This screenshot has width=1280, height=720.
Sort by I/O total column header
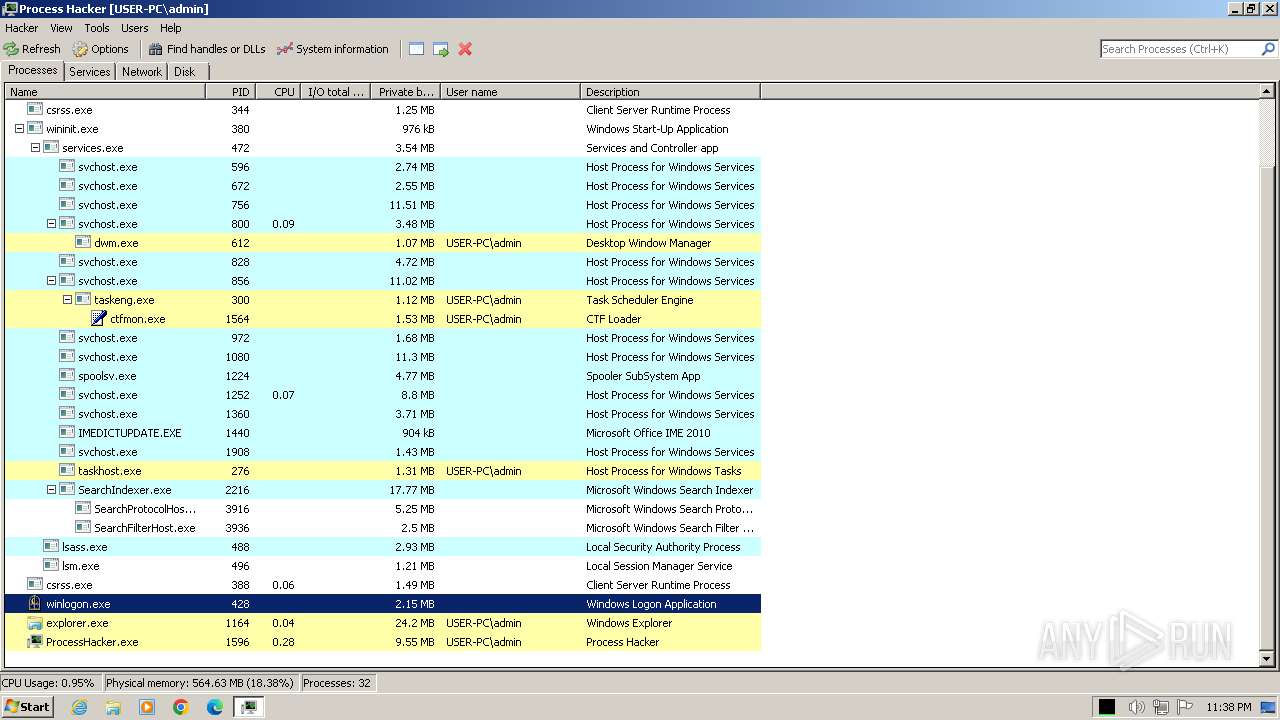coord(335,92)
